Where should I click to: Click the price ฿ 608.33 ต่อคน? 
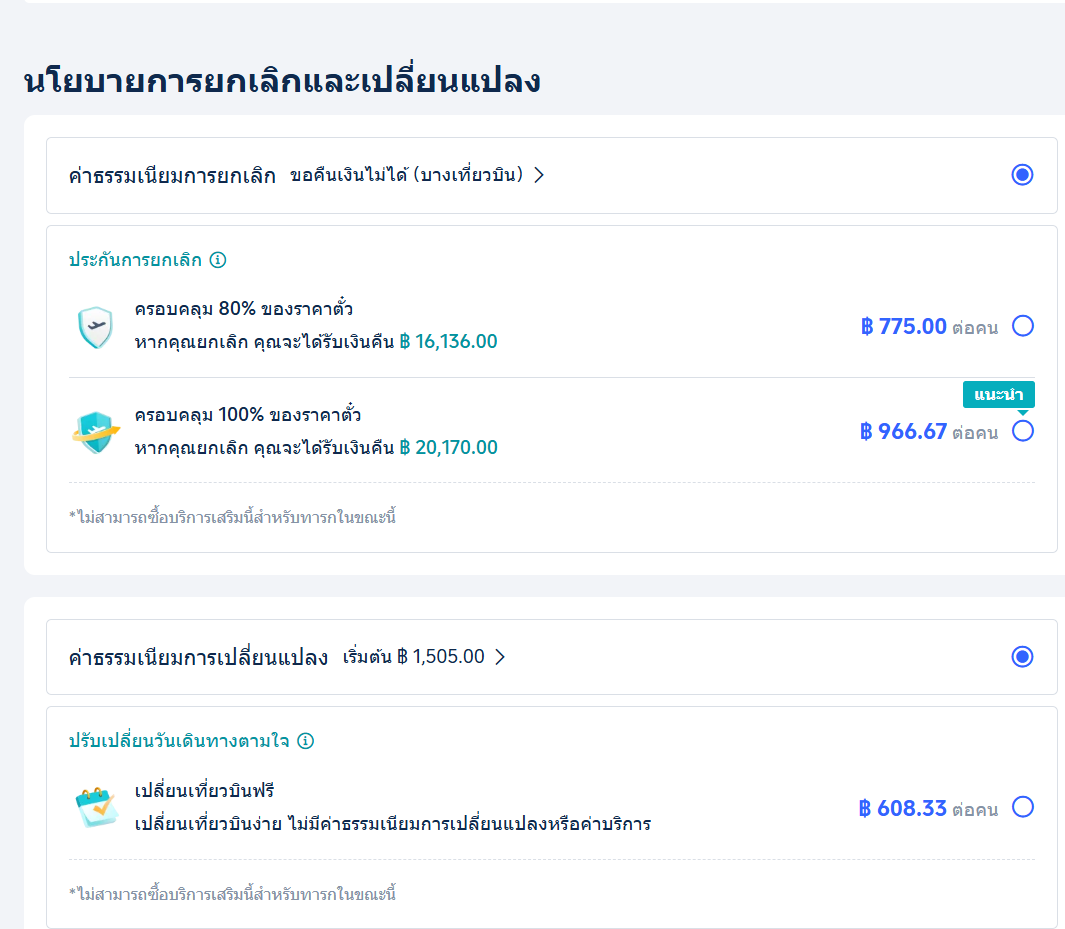click(928, 808)
